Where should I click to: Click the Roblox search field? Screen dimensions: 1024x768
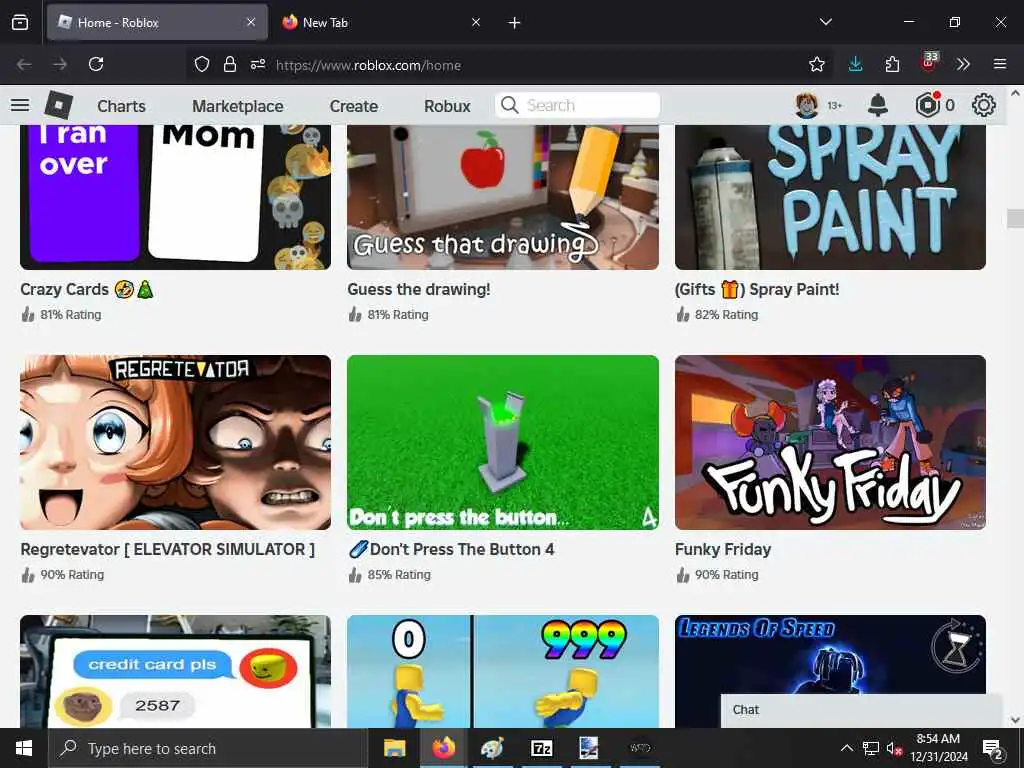[x=577, y=105]
